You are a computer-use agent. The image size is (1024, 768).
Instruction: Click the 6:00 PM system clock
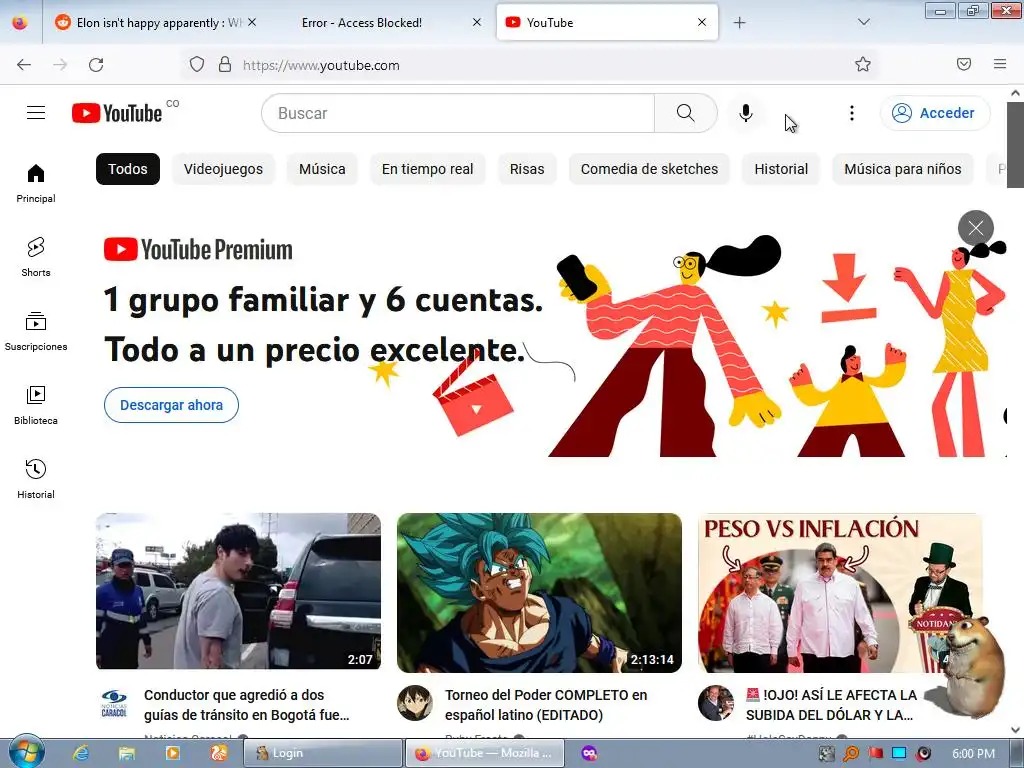(x=973, y=753)
